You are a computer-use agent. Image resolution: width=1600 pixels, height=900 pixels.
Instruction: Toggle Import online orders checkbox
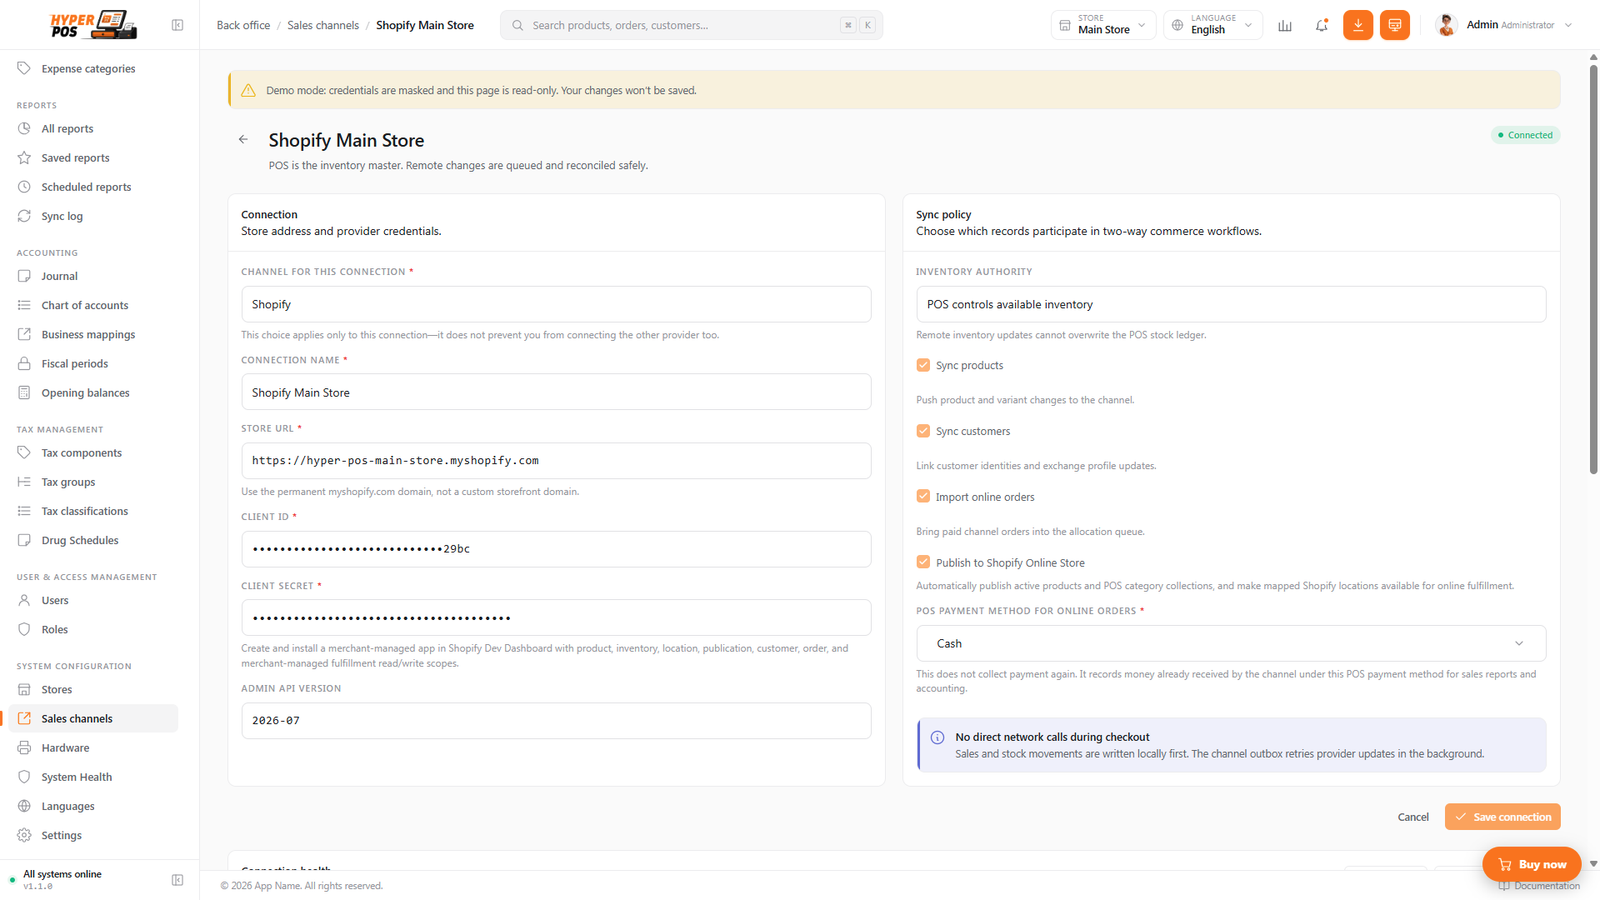tap(923, 496)
